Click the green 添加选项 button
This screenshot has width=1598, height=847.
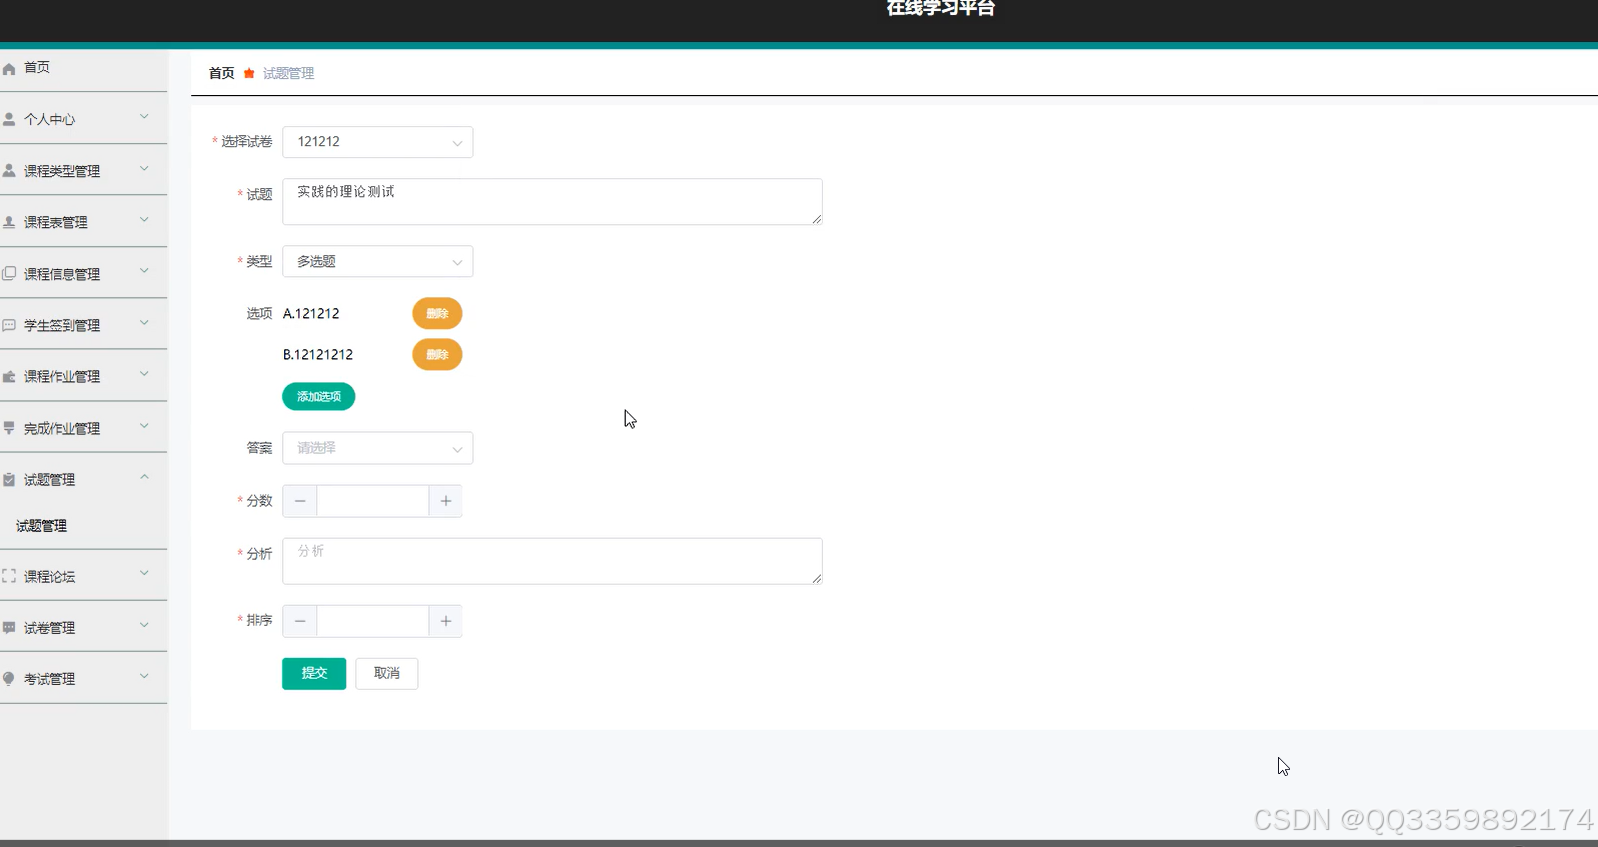[319, 396]
